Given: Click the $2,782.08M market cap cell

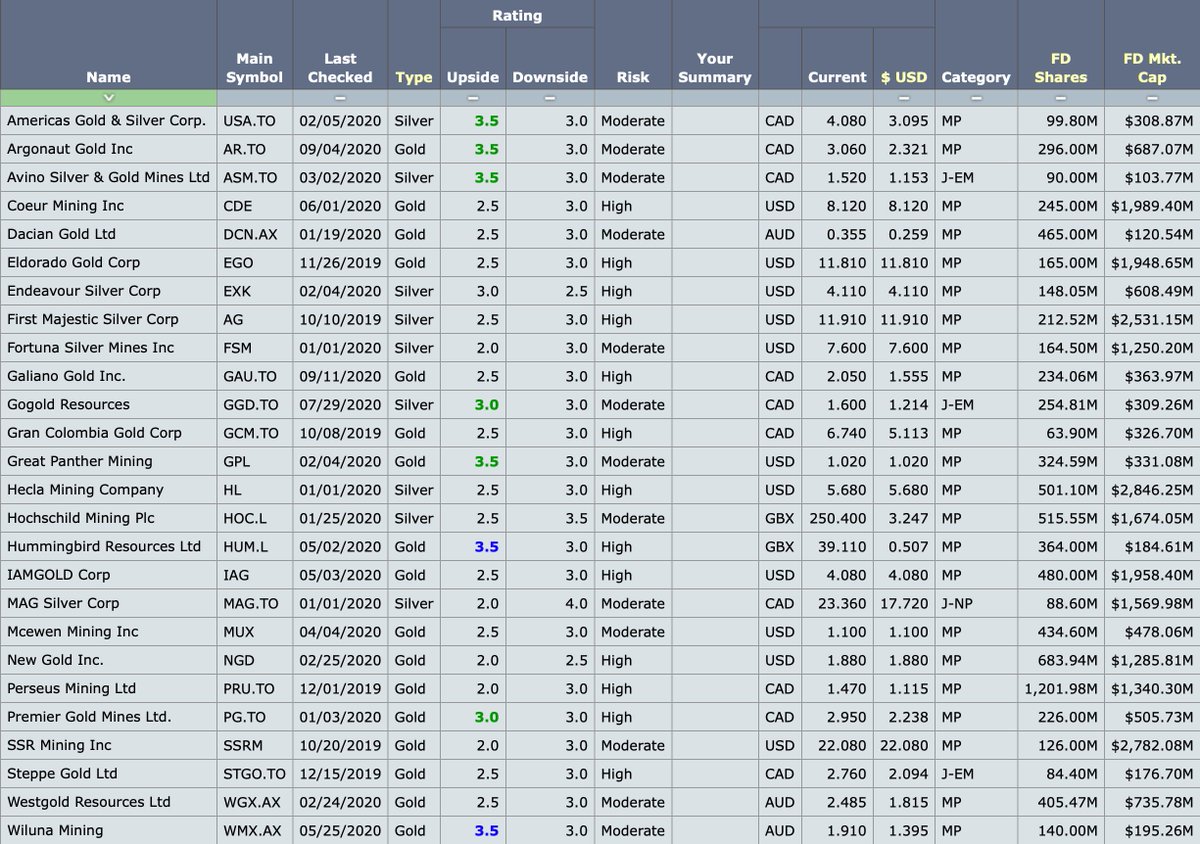Looking at the screenshot, I should (x=1152, y=745).
